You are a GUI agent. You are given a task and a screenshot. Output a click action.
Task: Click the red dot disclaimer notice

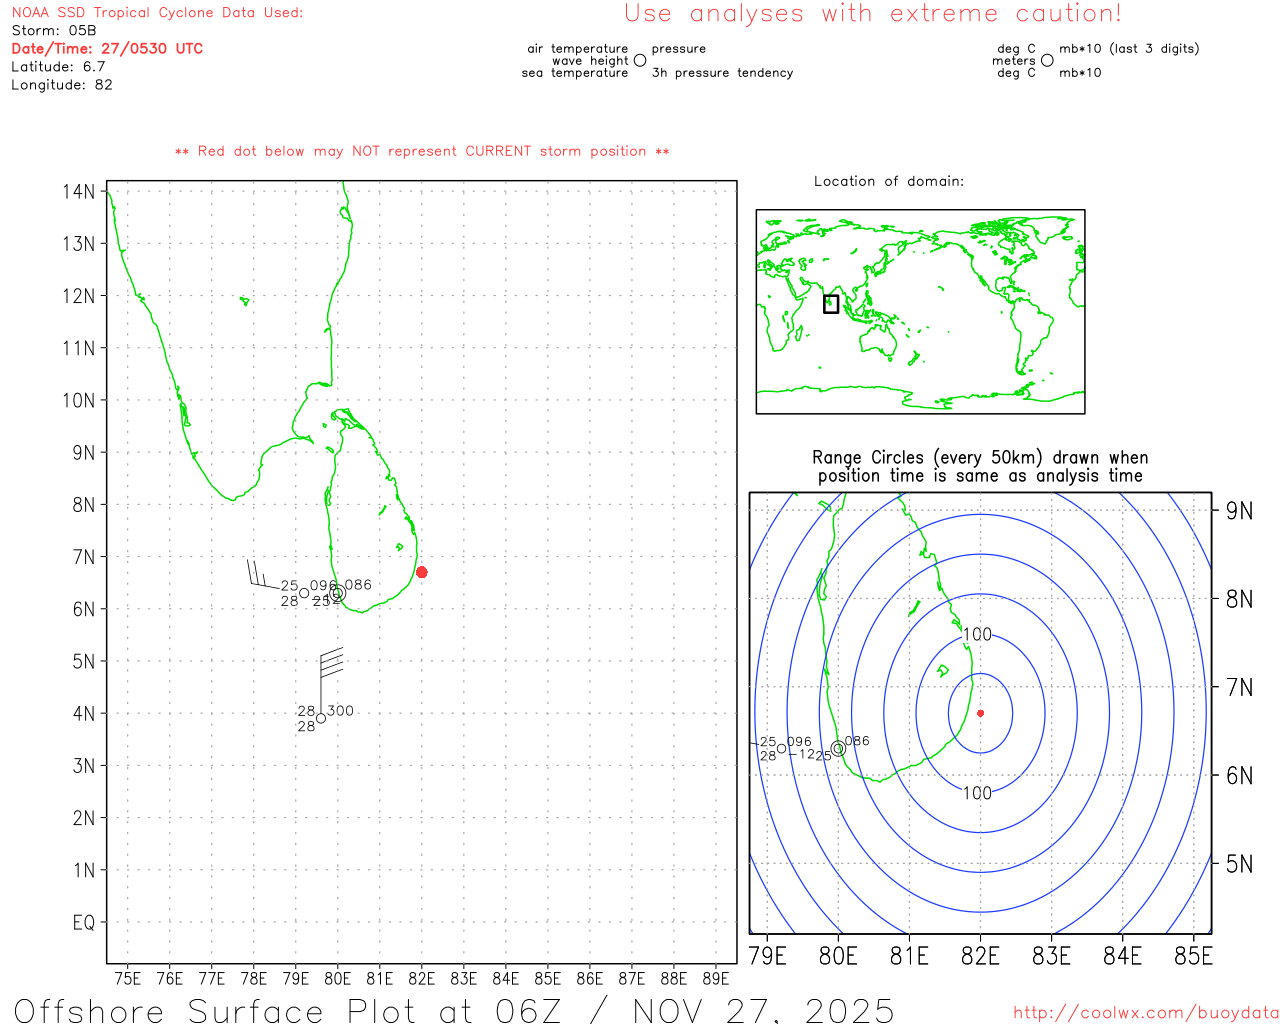click(x=422, y=151)
